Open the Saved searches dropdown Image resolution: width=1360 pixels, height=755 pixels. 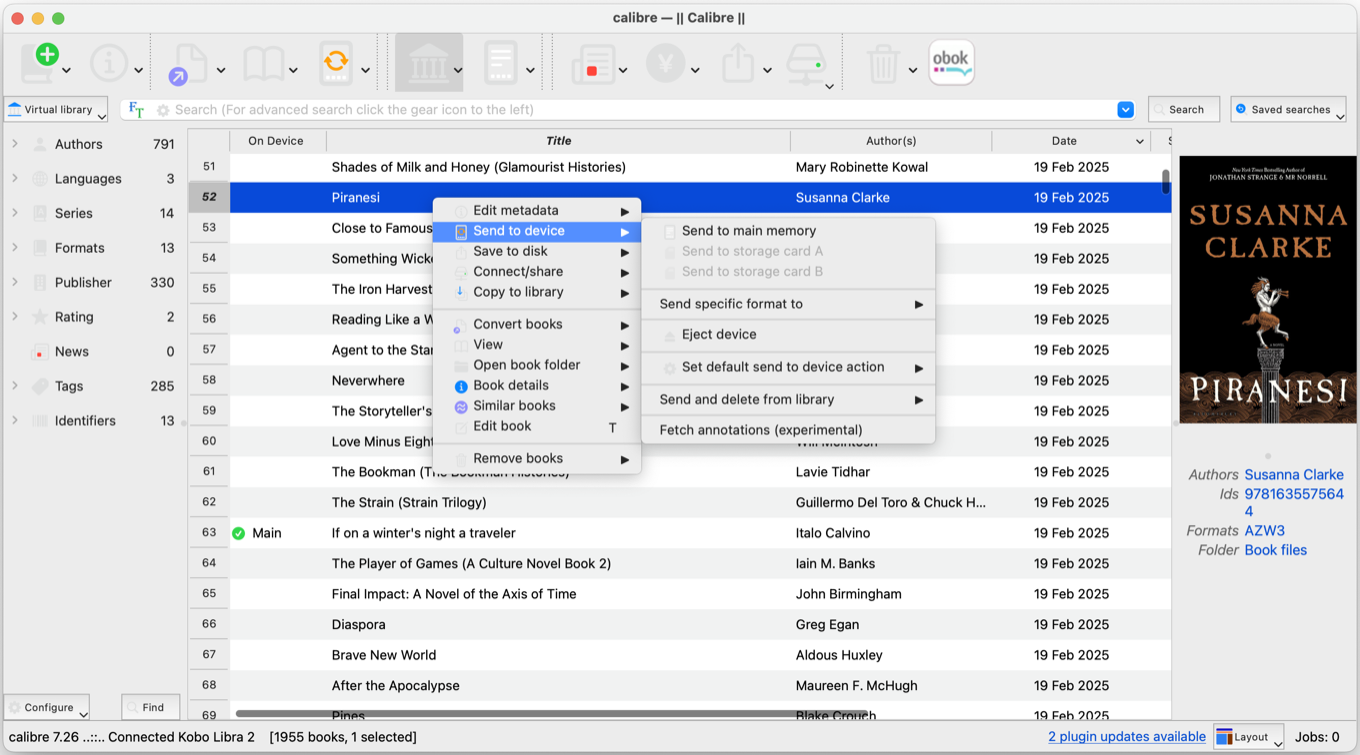point(1288,110)
